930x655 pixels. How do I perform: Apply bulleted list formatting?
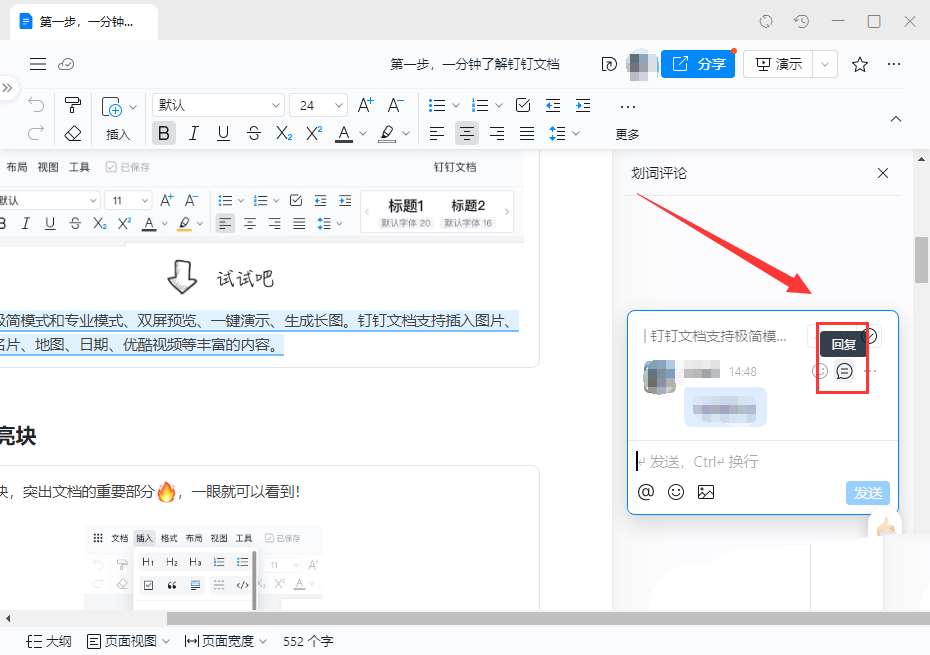click(x=437, y=106)
